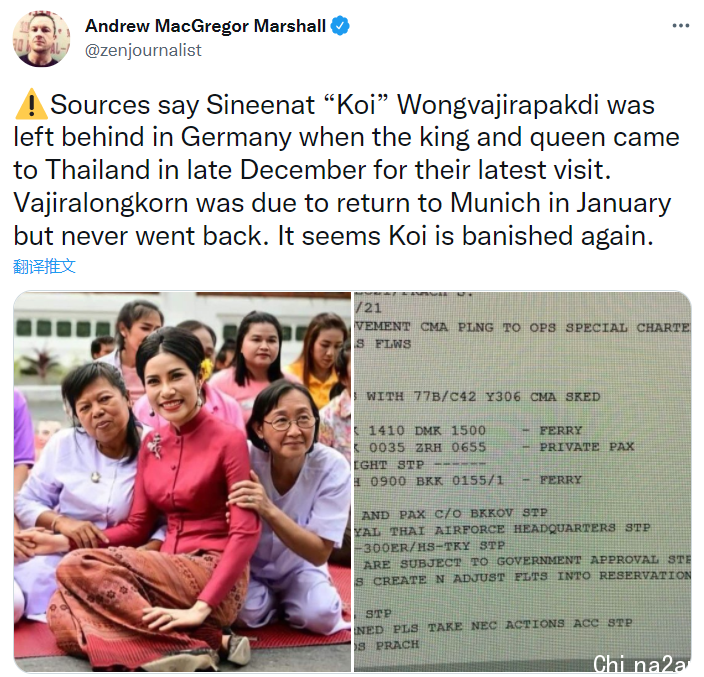Open the flight schedule document image
The image size is (704, 677).
tap(523, 482)
